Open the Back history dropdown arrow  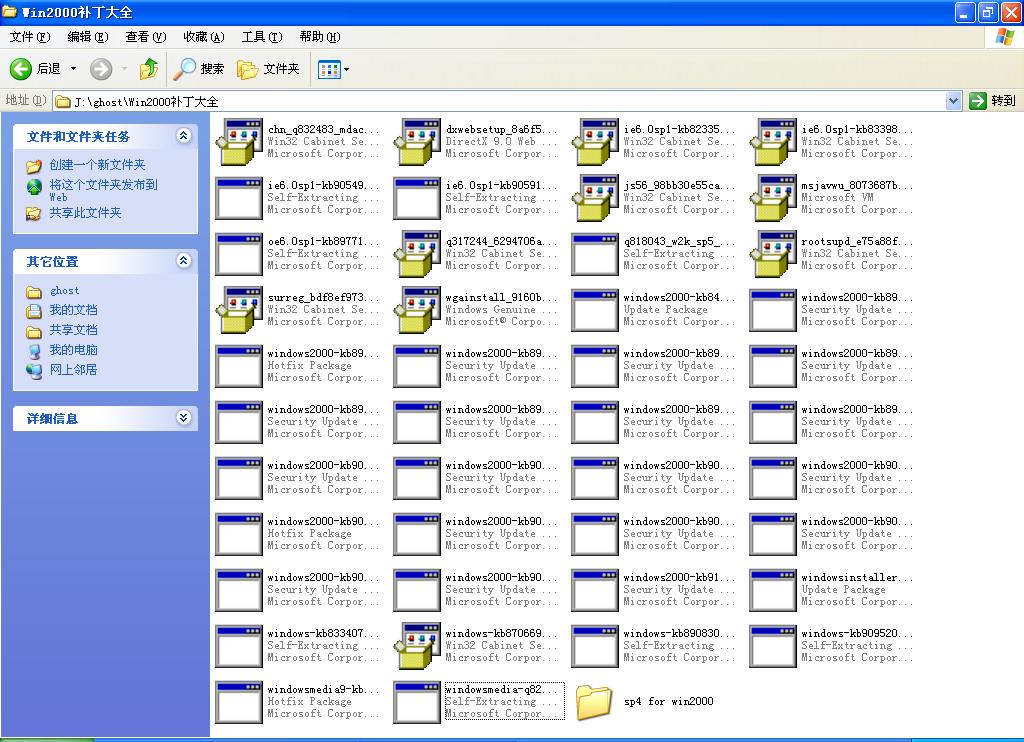coord(73,69)
